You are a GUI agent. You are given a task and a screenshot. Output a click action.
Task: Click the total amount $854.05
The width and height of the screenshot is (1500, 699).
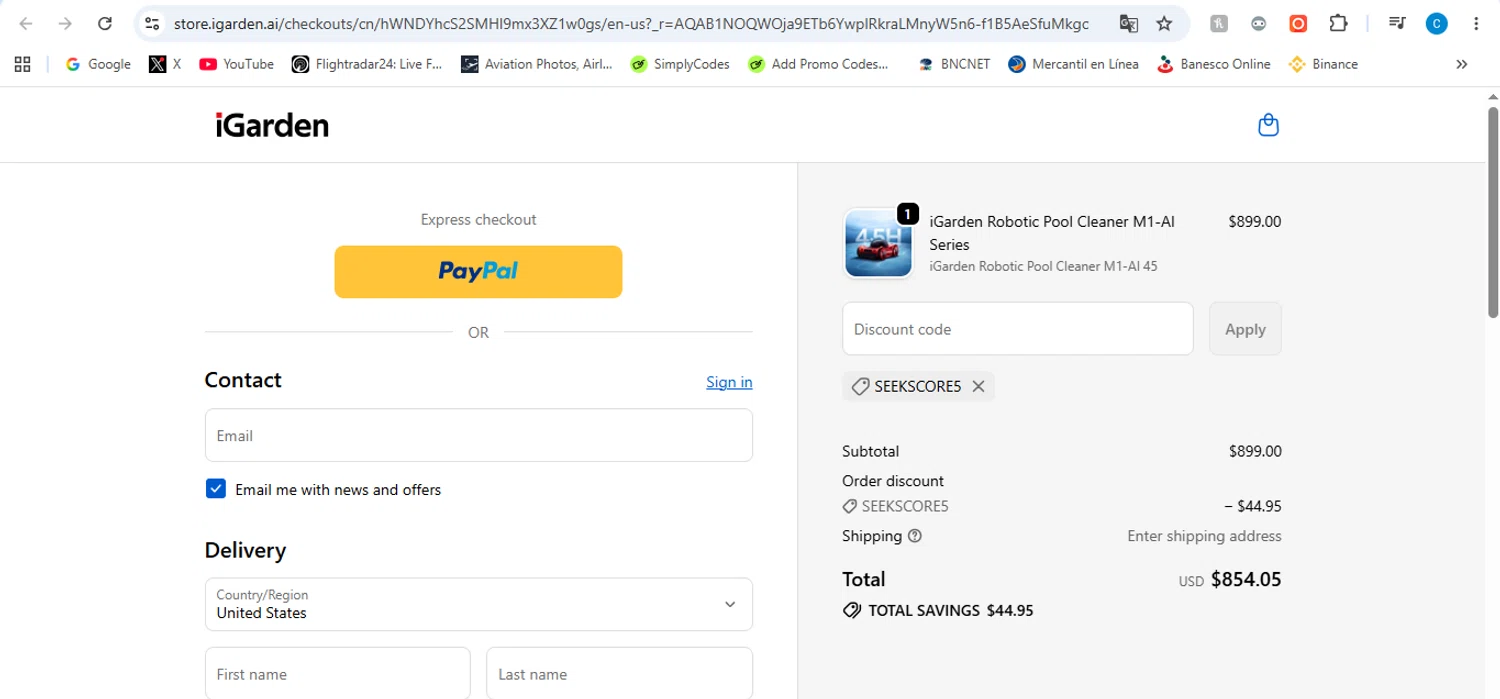(x=1245, y=579)
